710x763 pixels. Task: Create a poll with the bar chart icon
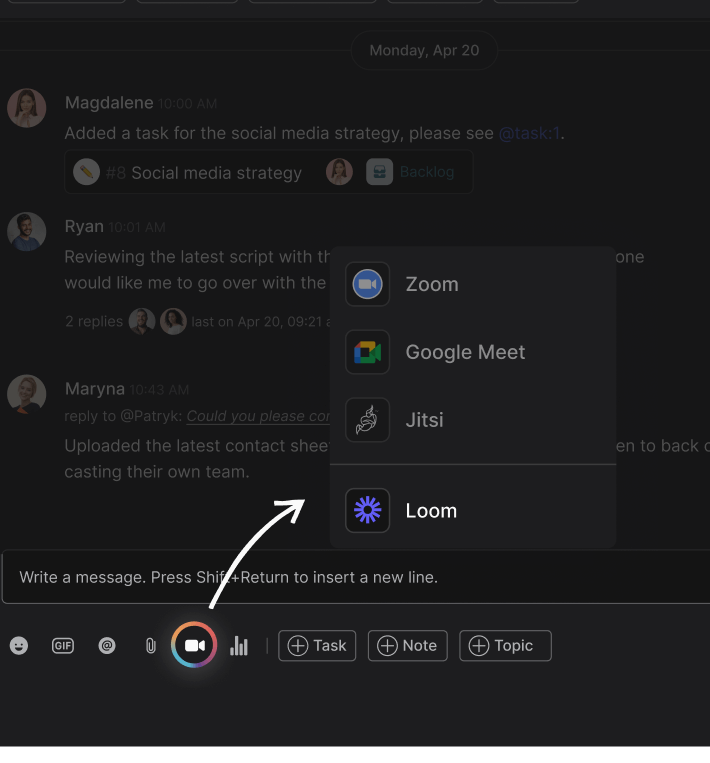(239, 646)
